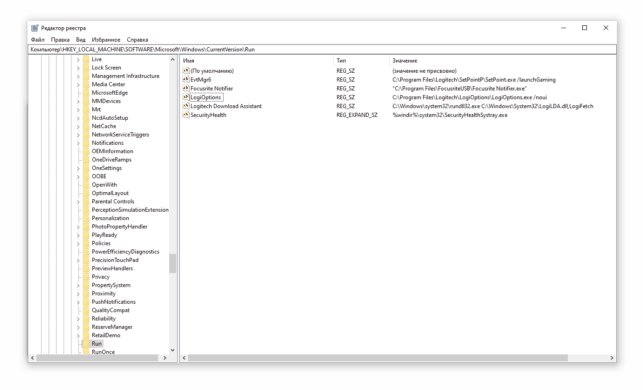Open the Справка menu
This screenshot has width=643, height=390.
(137, 40)
